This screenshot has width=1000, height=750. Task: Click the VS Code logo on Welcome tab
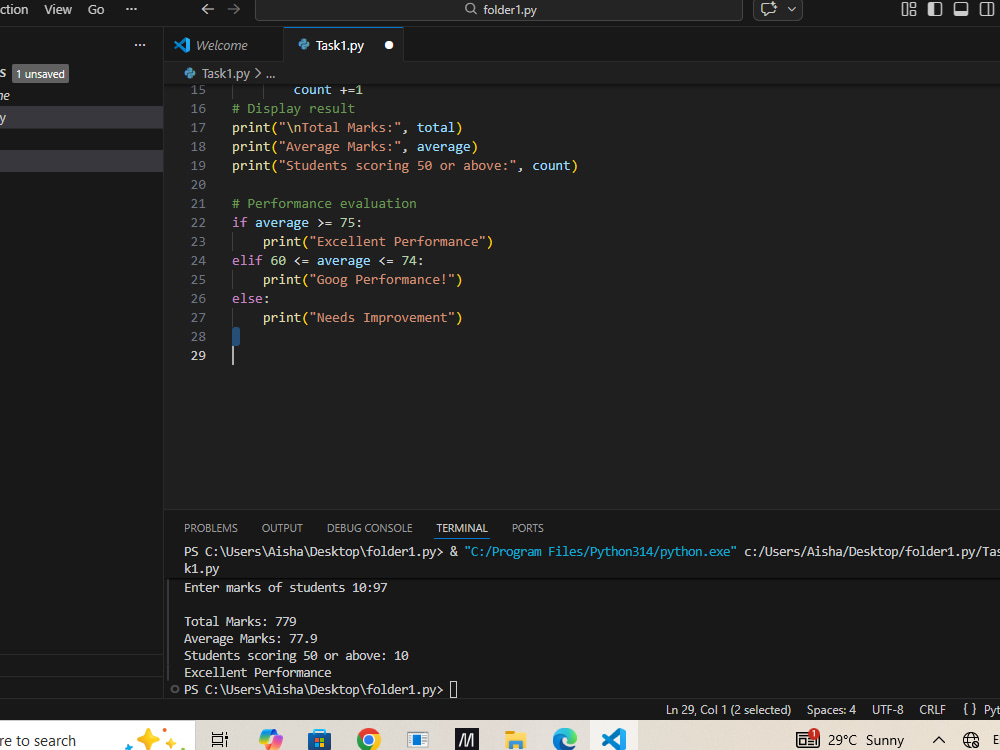tap(182, 45)
